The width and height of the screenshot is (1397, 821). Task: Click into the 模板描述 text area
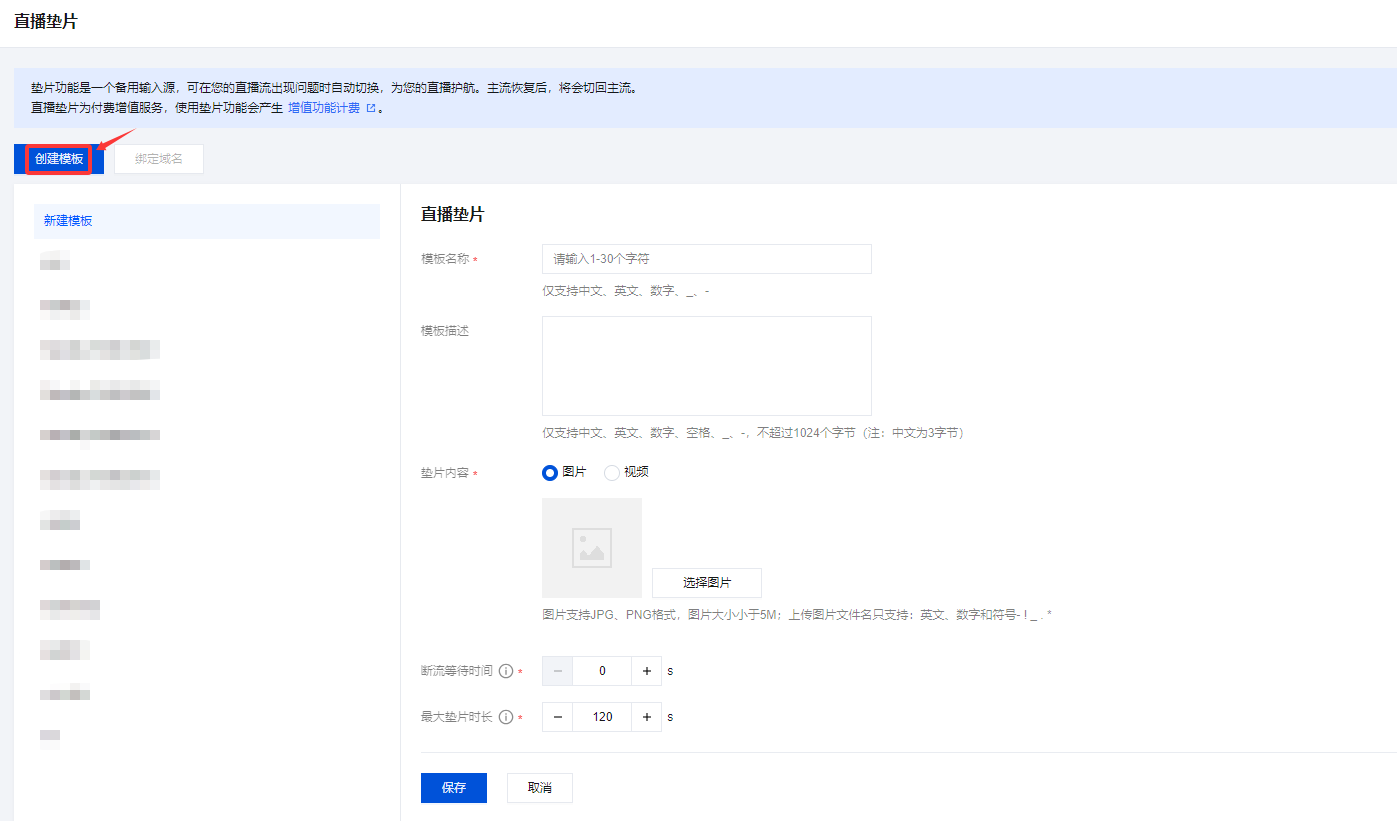(706, 365)
